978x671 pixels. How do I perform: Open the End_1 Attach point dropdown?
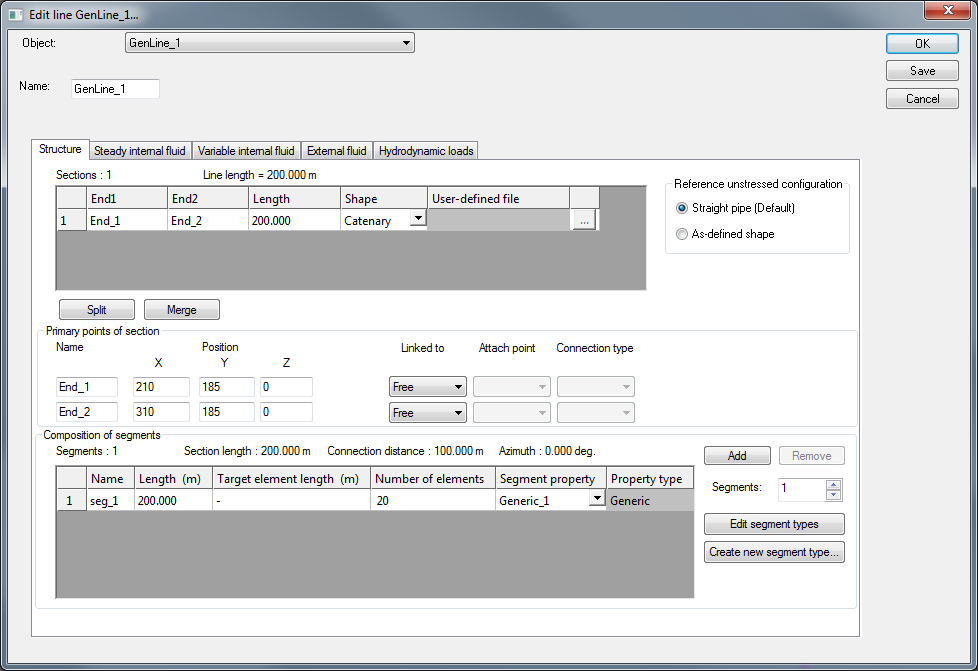511,387
